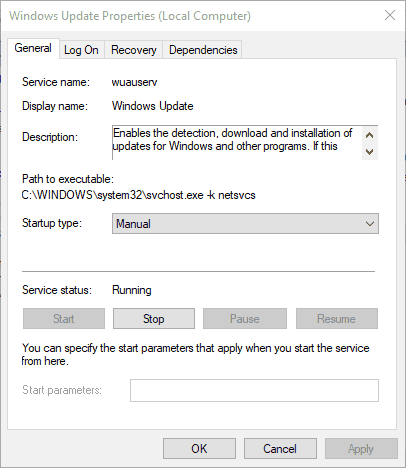
Task: Select the General tab
Action: pyautogui.click(x=33, y=48)
